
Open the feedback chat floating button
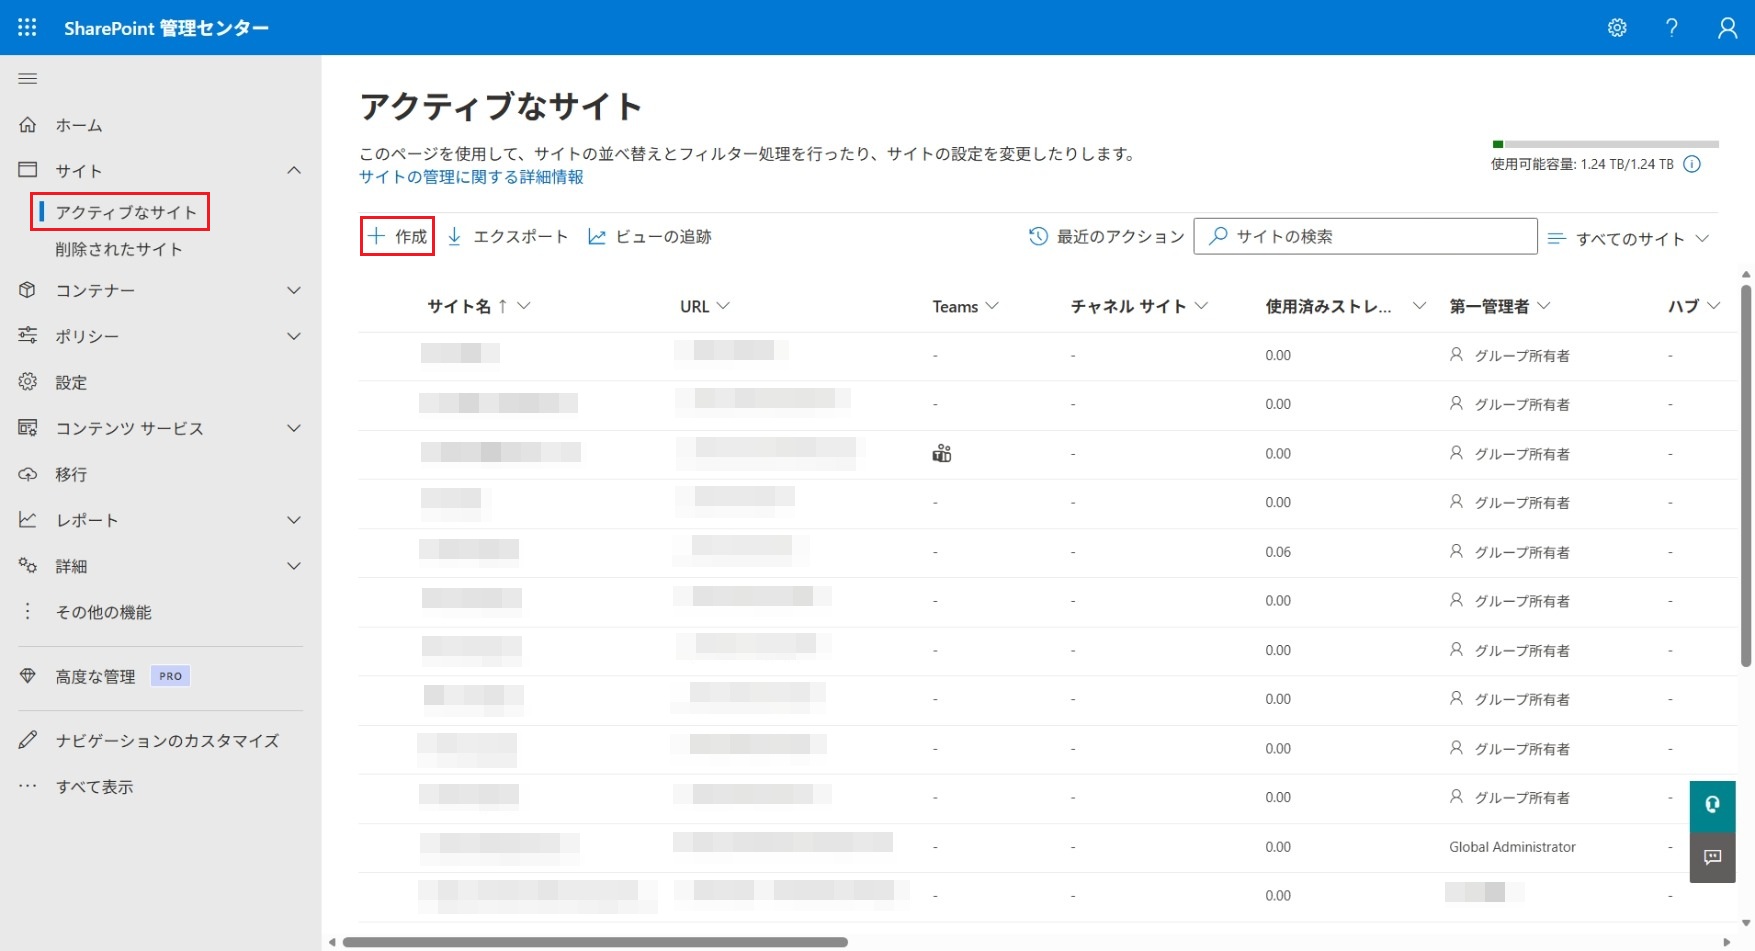[1712, 857]
